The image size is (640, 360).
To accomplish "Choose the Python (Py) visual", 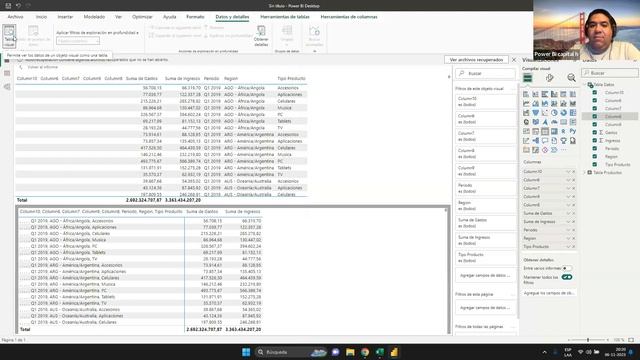I will click(573, 131).
